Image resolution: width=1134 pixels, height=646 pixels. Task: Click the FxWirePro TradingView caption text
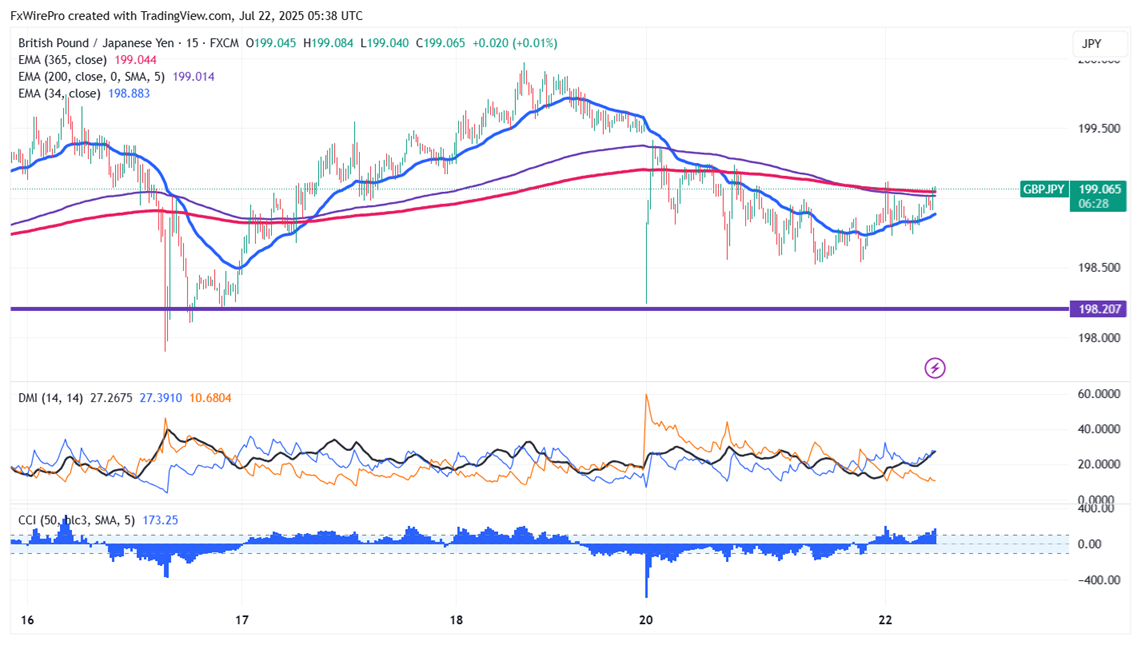tap(187, 16)
